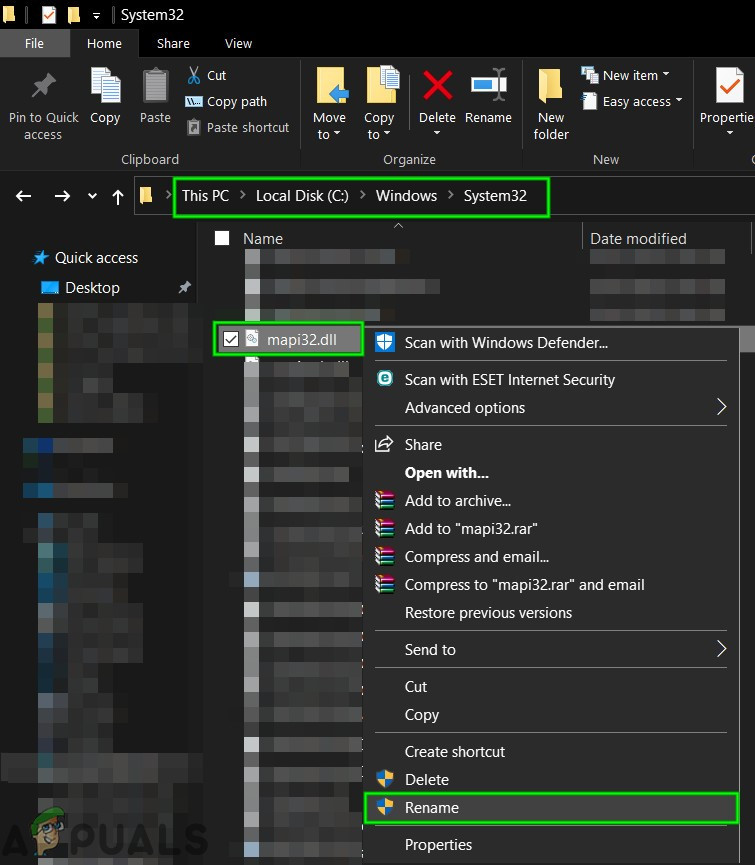
Task: Navigate up one folder with up arrow
Action: click(118, 196)
